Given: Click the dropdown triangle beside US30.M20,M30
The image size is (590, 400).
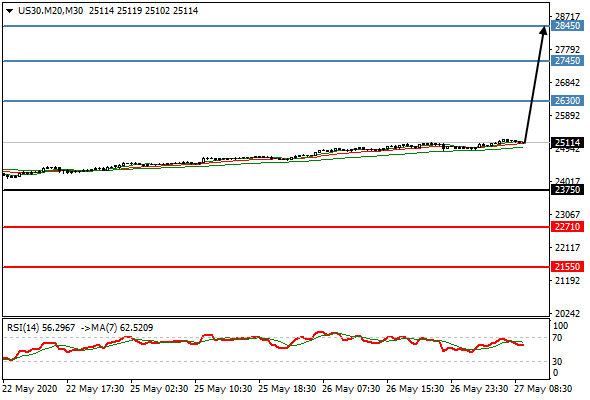Looking at the screenshot, I should click(9, 11).
